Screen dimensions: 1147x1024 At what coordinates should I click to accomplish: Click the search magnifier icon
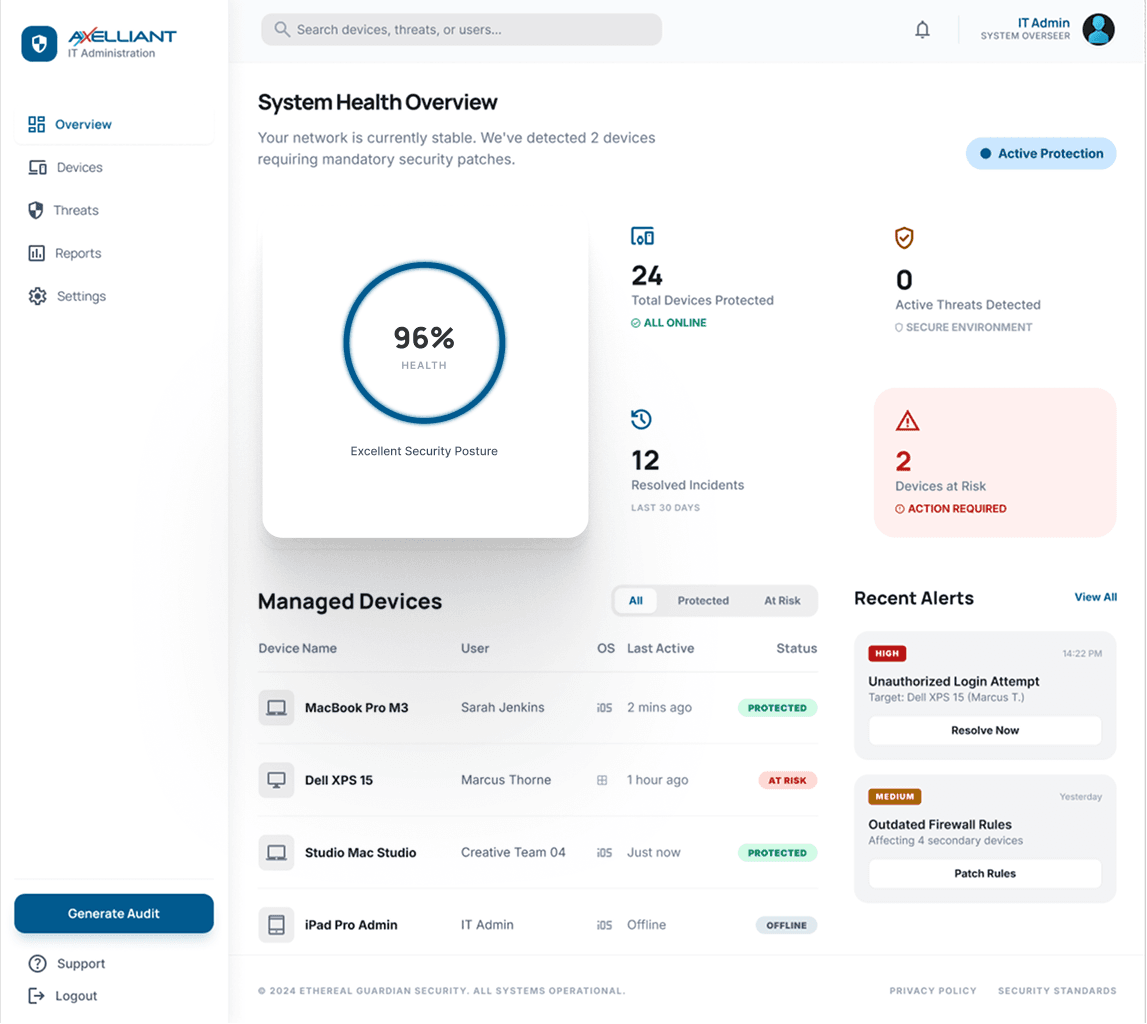(282, 29)
